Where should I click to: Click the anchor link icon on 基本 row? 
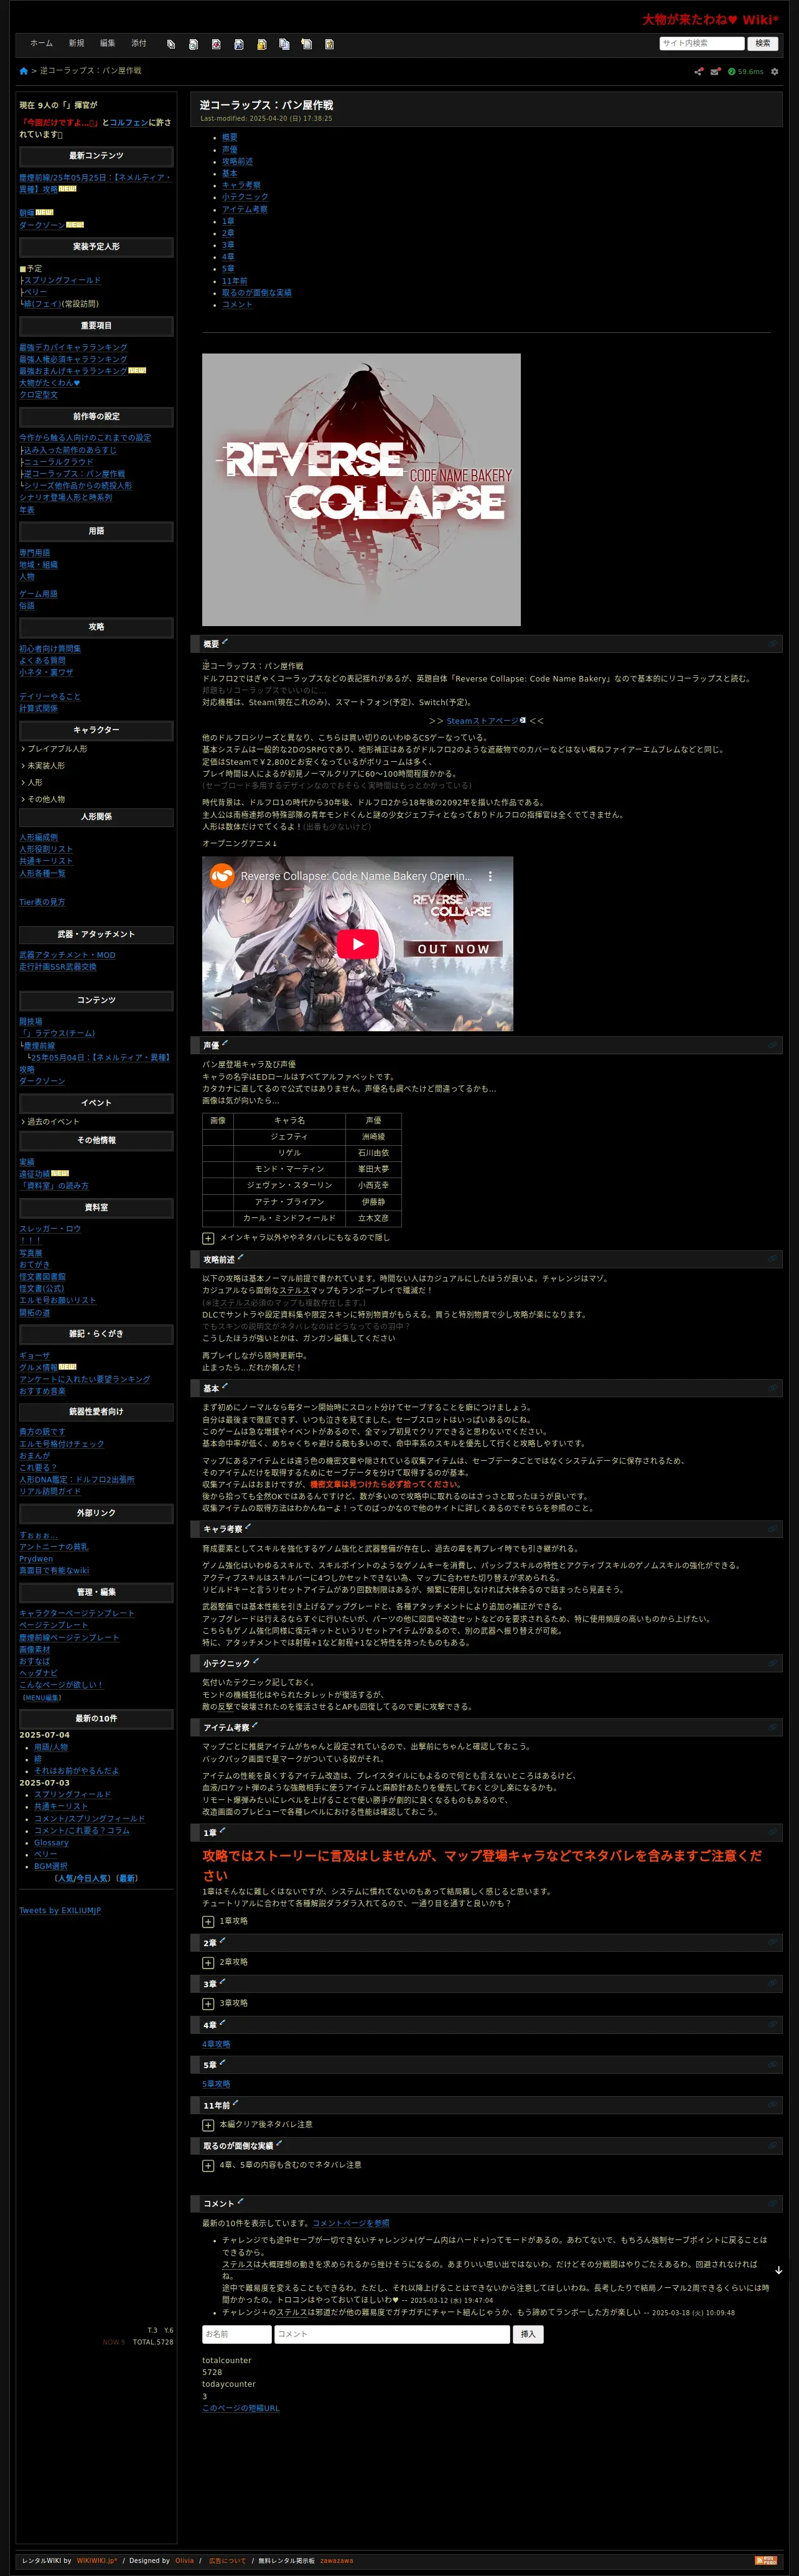772,1388
